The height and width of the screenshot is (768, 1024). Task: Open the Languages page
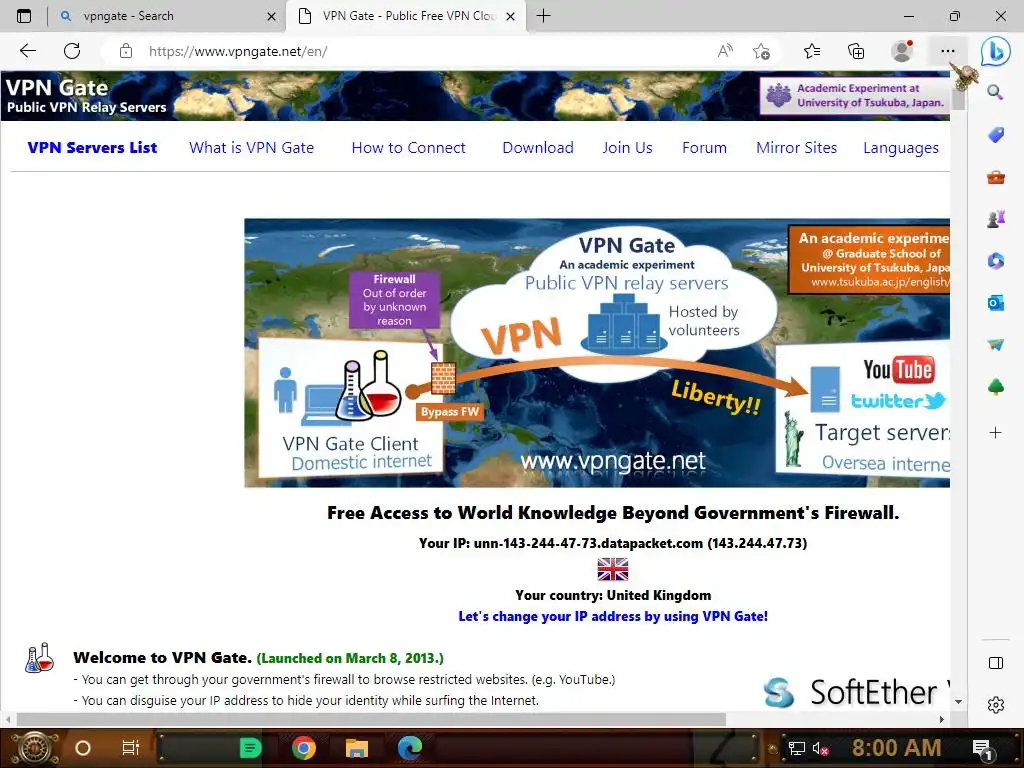tap(901, 148)
